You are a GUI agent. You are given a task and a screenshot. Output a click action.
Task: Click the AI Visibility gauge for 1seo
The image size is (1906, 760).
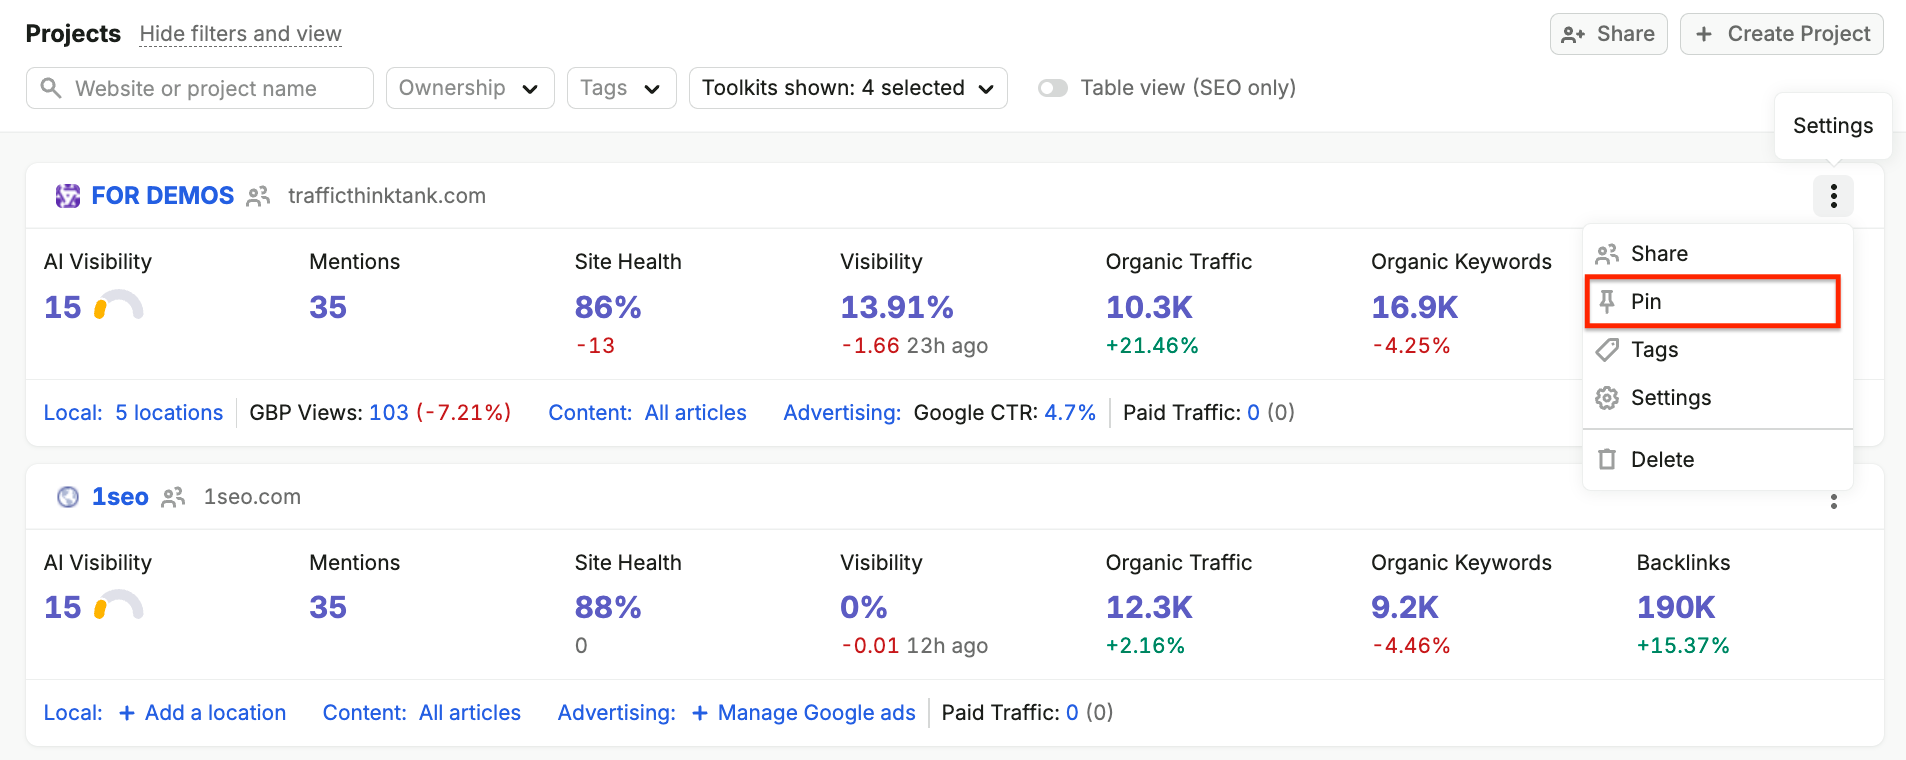118,605
